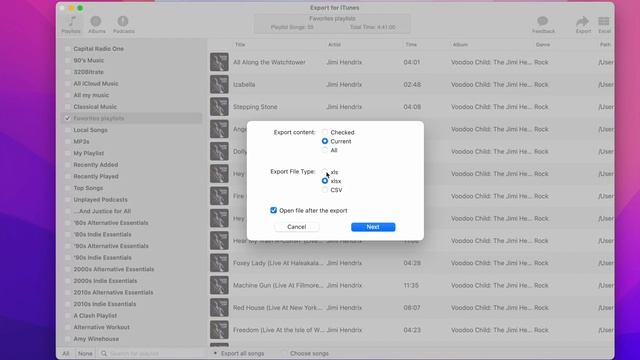Sort by the Artist column header

(334, 44)
